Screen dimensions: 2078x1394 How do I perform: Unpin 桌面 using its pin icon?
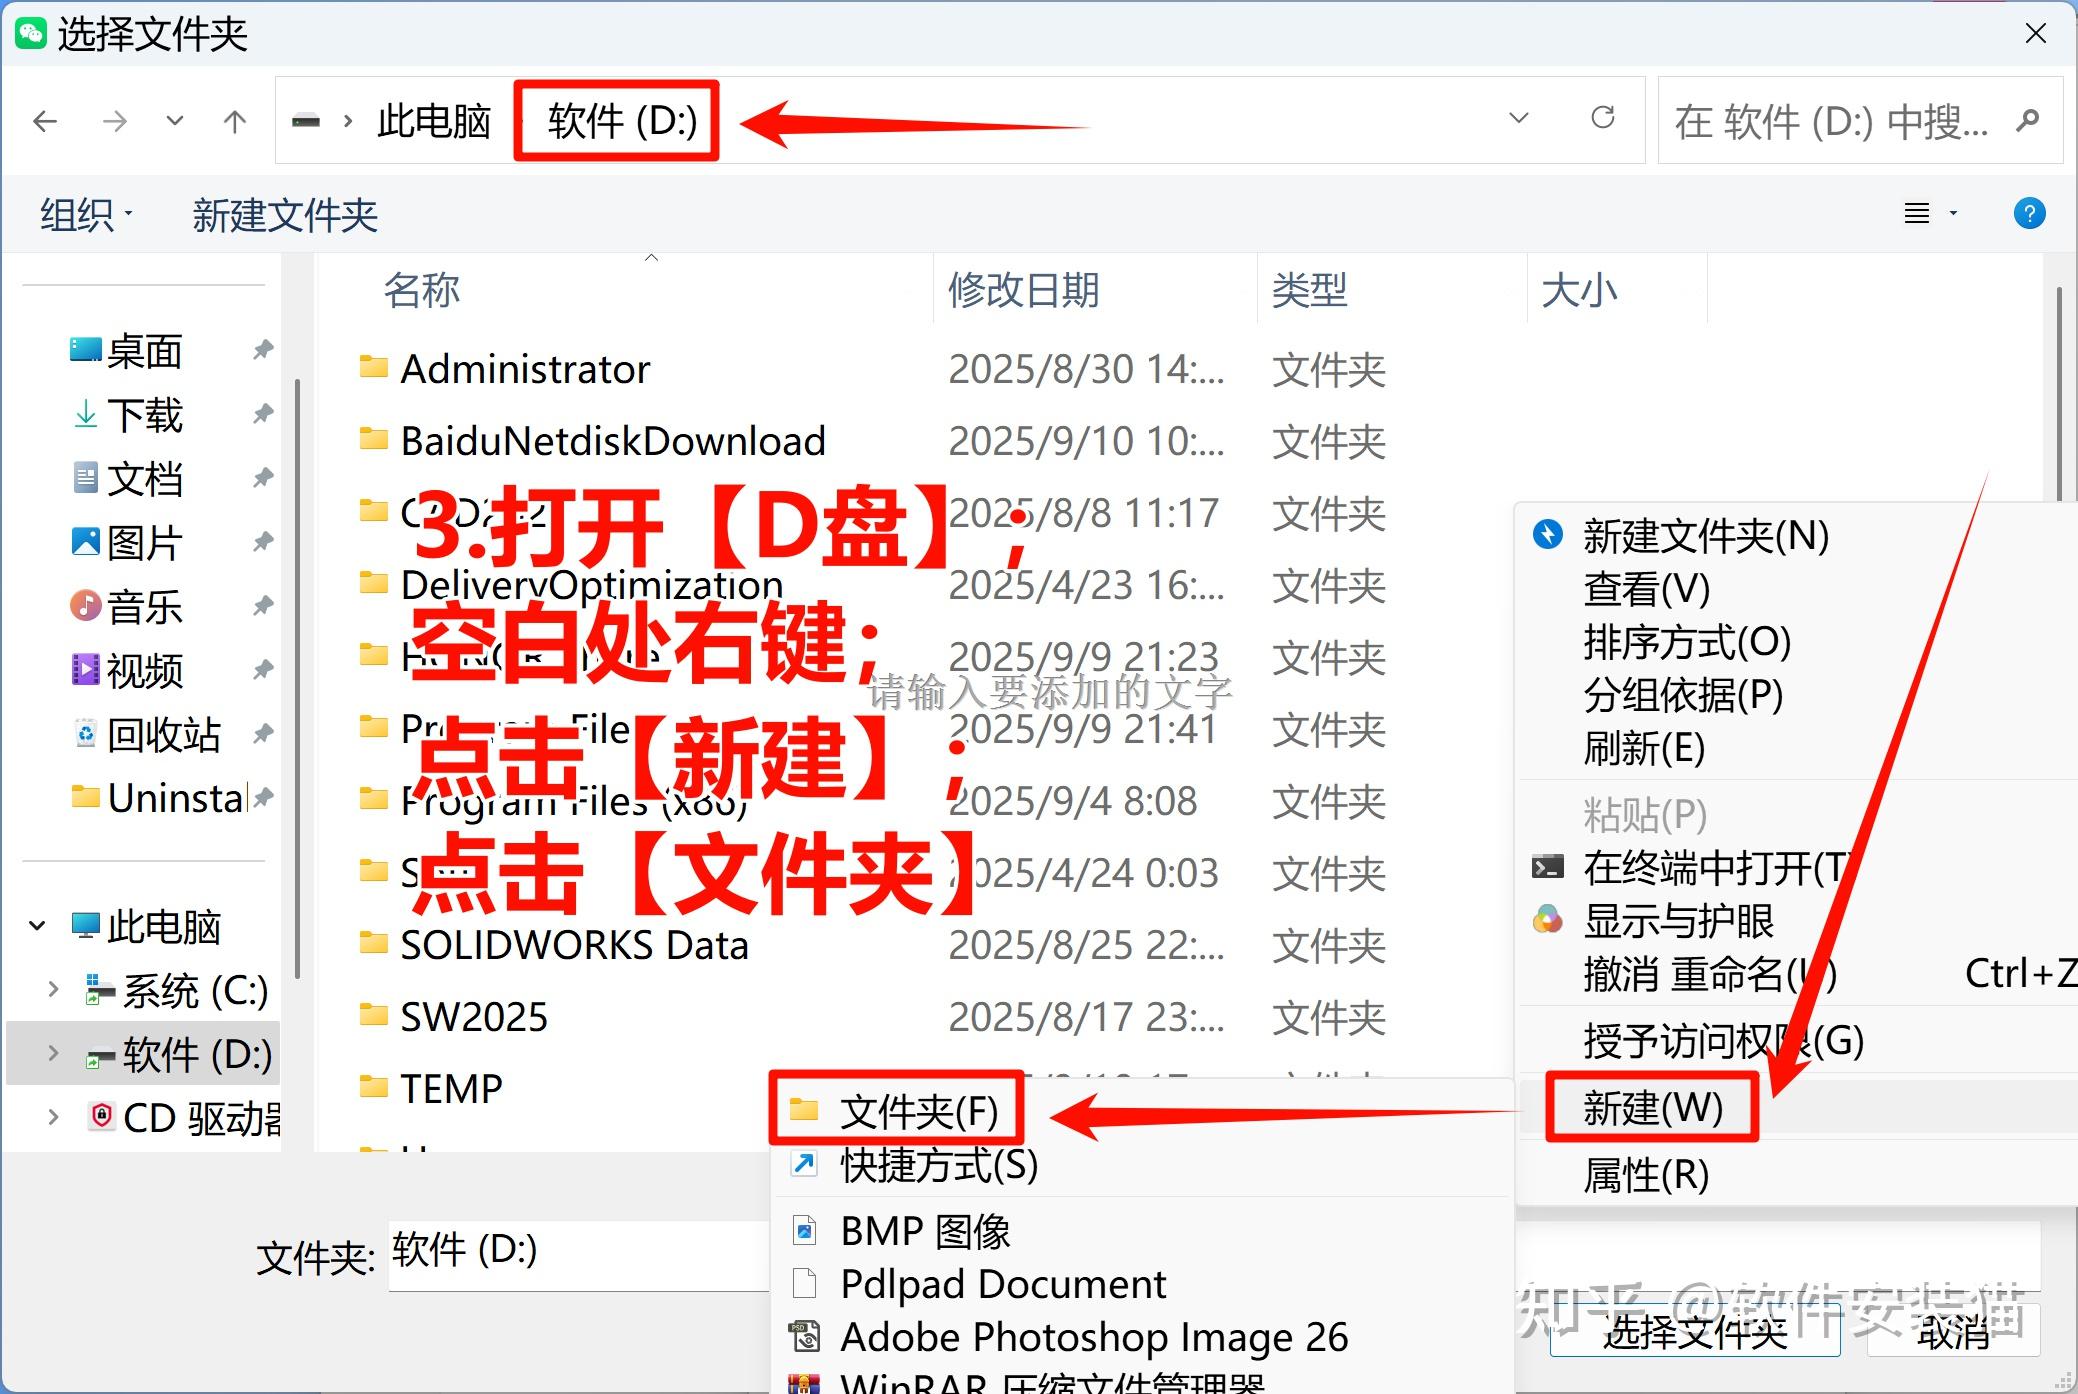coord(263,350)
